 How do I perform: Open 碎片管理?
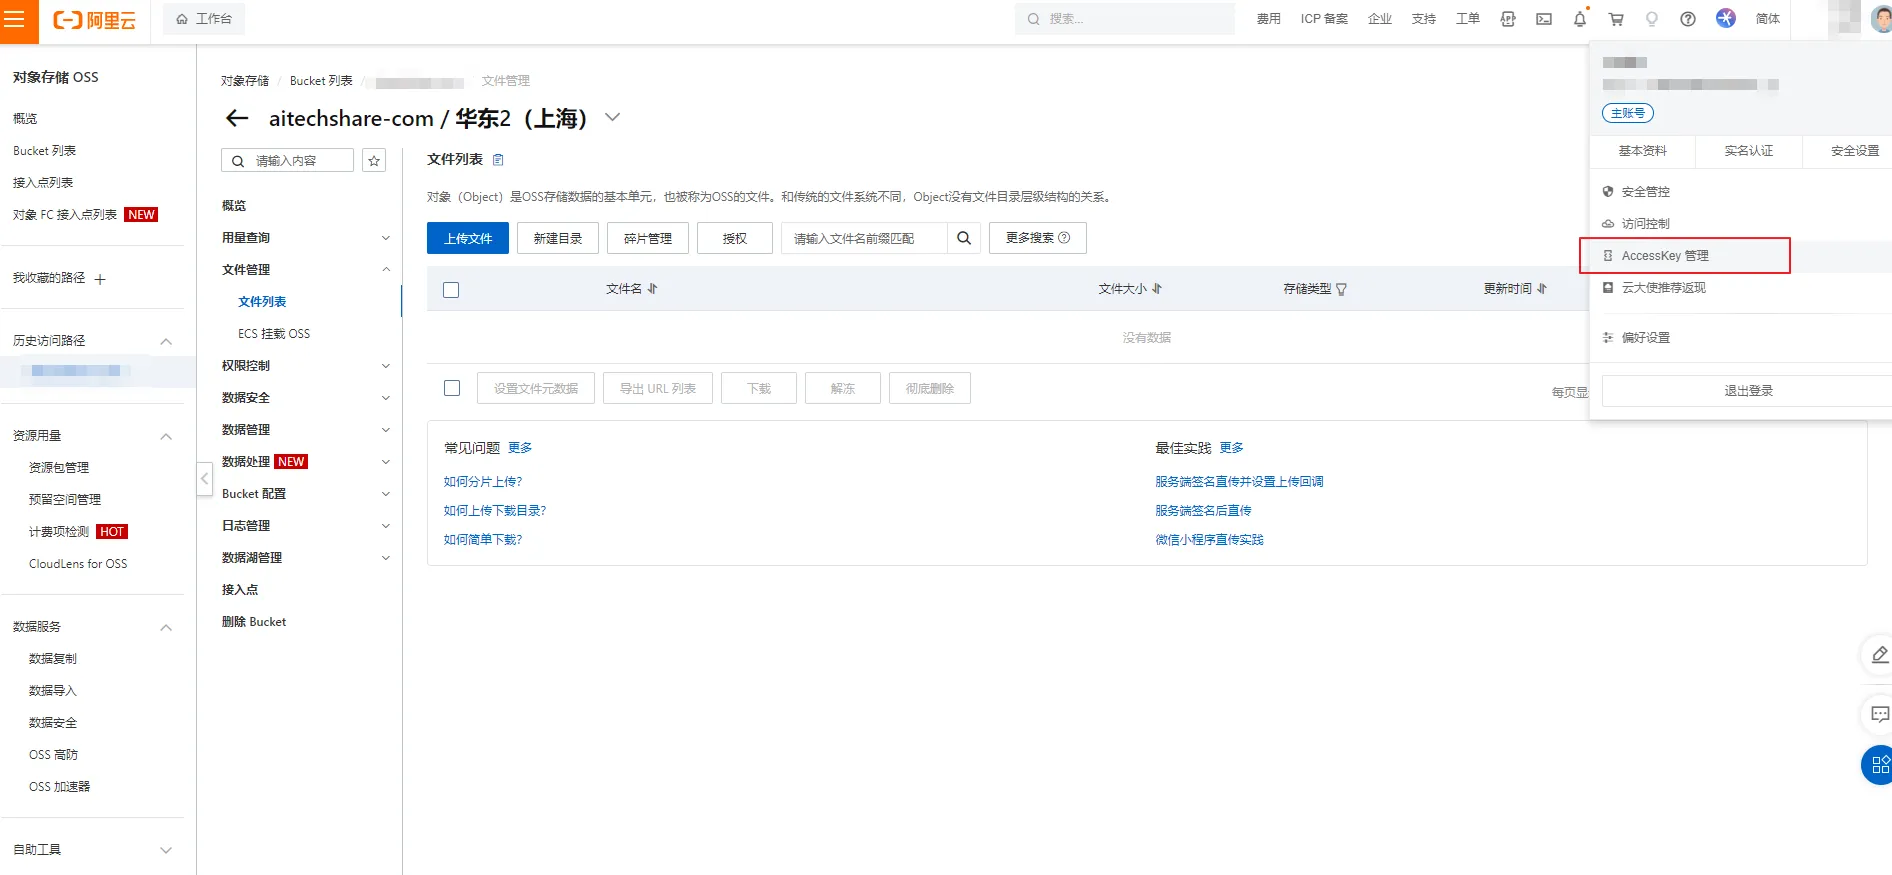pyautogui.click(x=648, y=238)
